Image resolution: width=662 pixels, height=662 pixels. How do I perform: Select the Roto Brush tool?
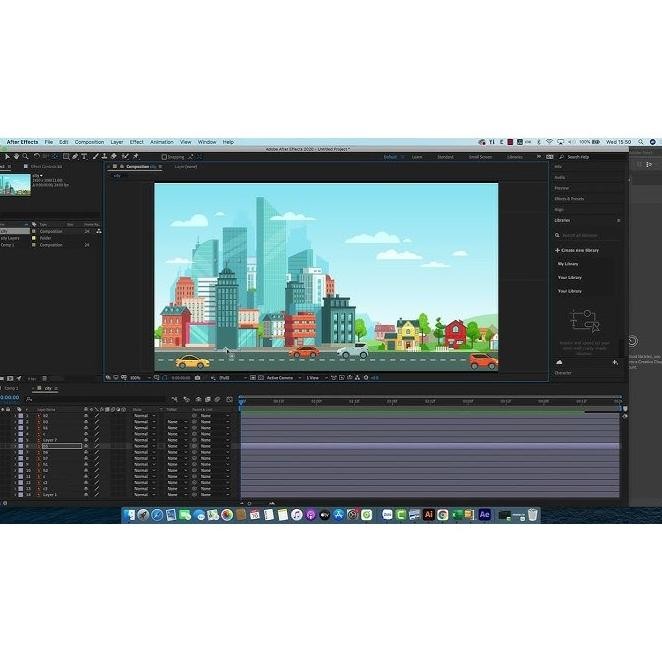pyautogui.click(x=125, y=157)
